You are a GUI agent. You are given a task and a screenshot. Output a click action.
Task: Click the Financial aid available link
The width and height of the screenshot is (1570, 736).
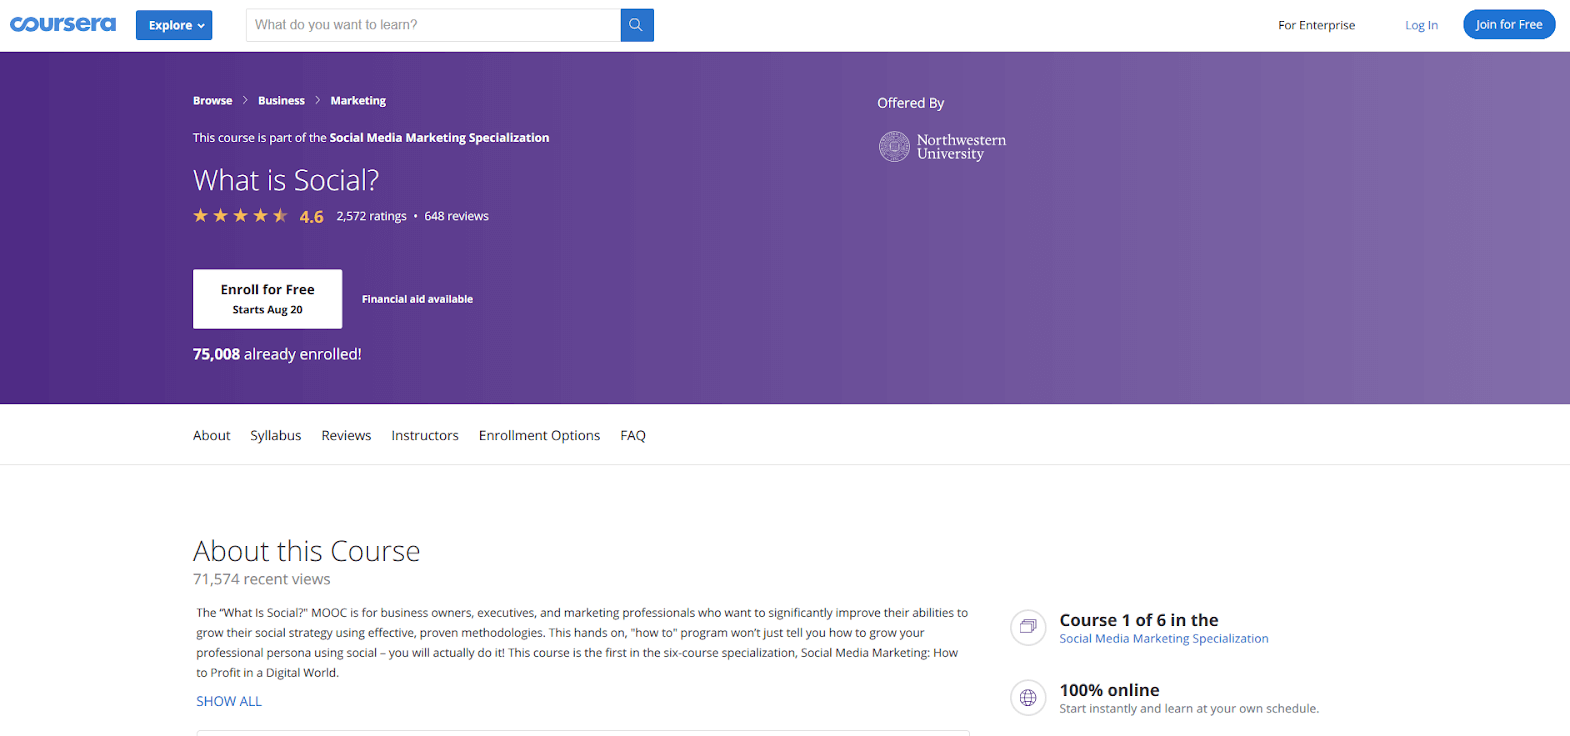417,299
